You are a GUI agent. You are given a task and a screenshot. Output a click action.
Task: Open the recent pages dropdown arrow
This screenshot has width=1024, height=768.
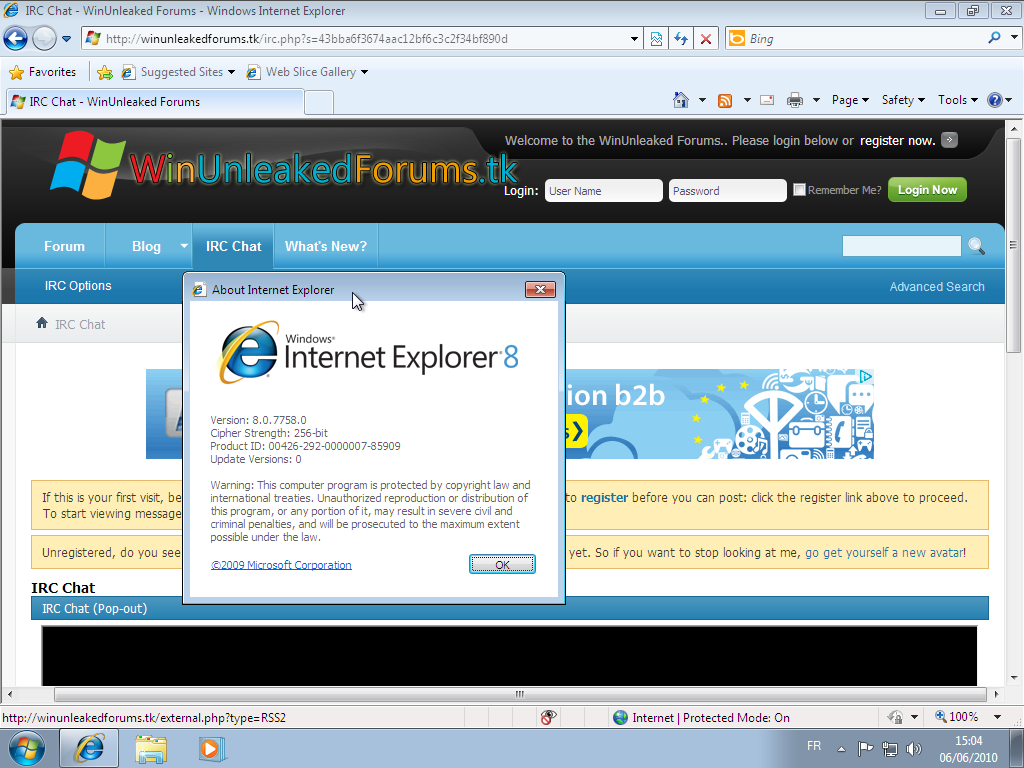point(67,39)
